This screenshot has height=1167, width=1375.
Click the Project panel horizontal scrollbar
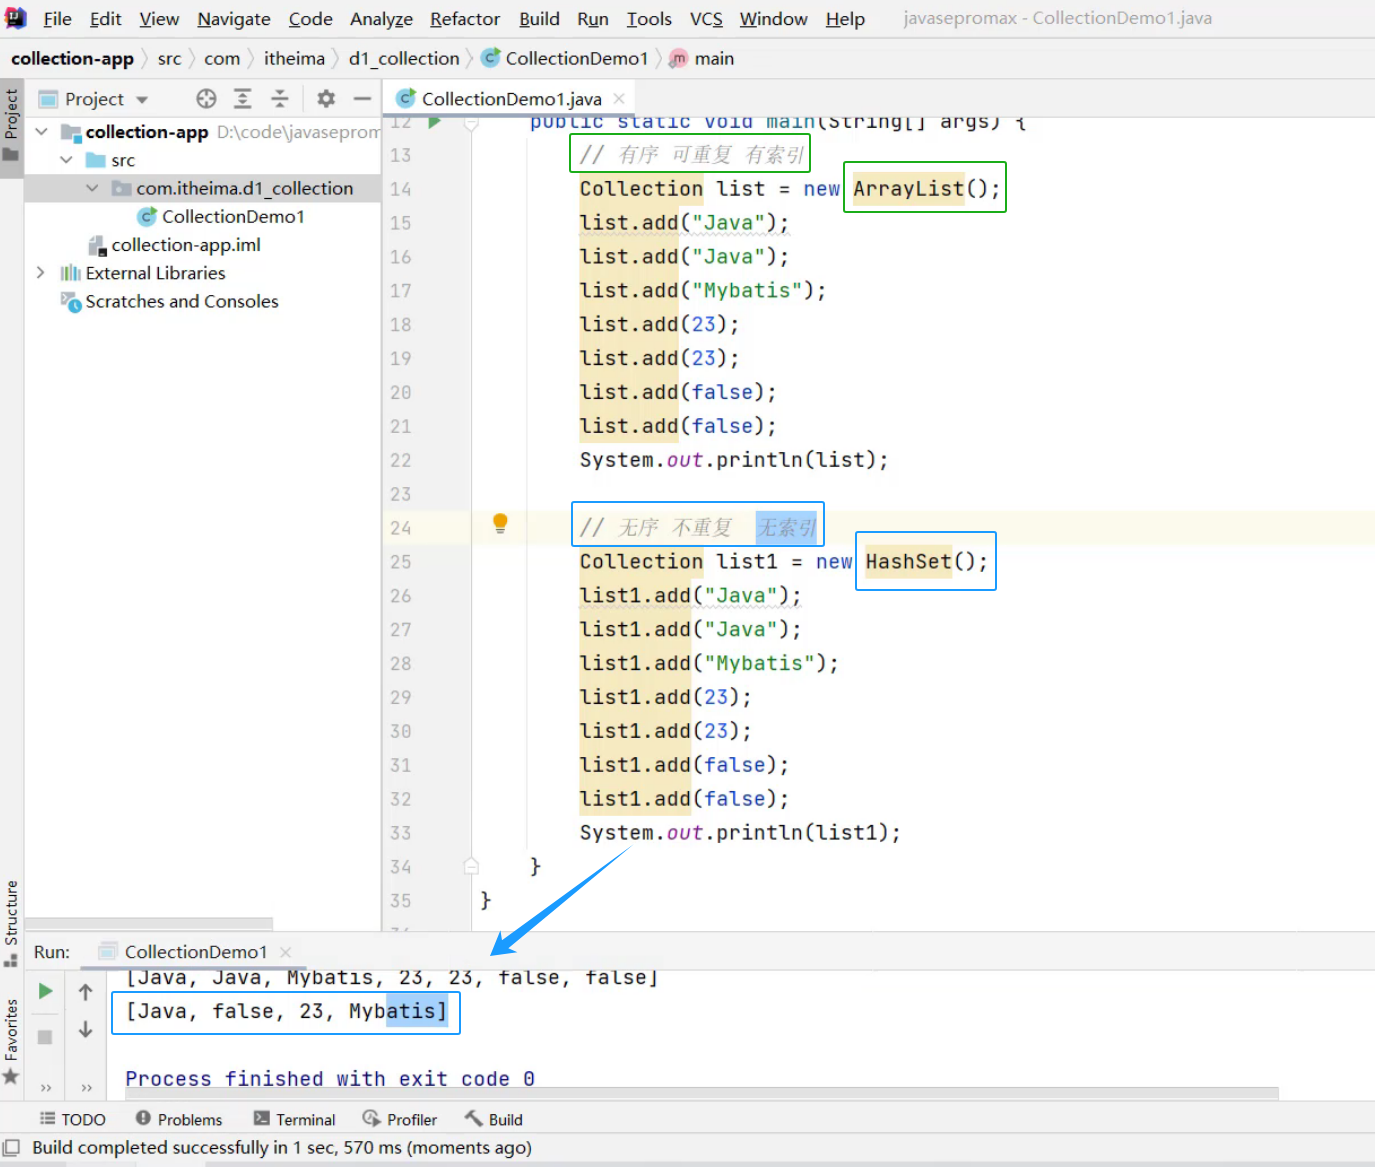(149, 924)
